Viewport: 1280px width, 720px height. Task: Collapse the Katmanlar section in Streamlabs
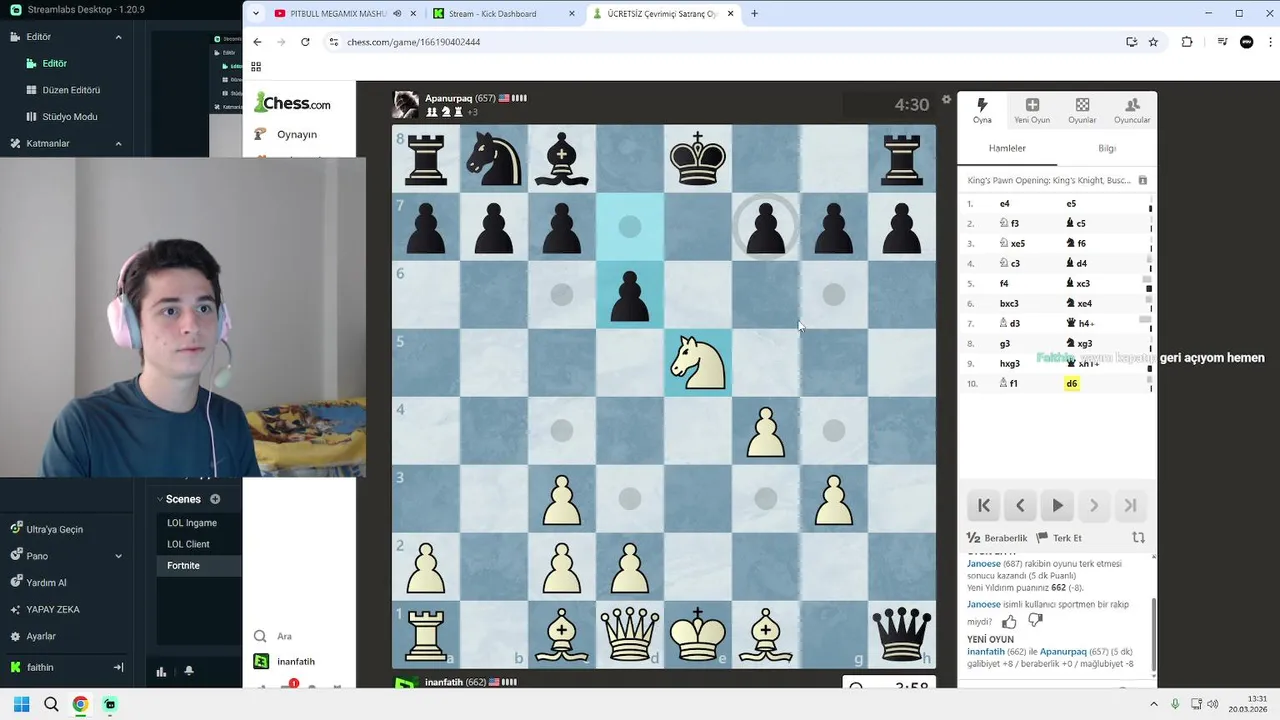118,144
